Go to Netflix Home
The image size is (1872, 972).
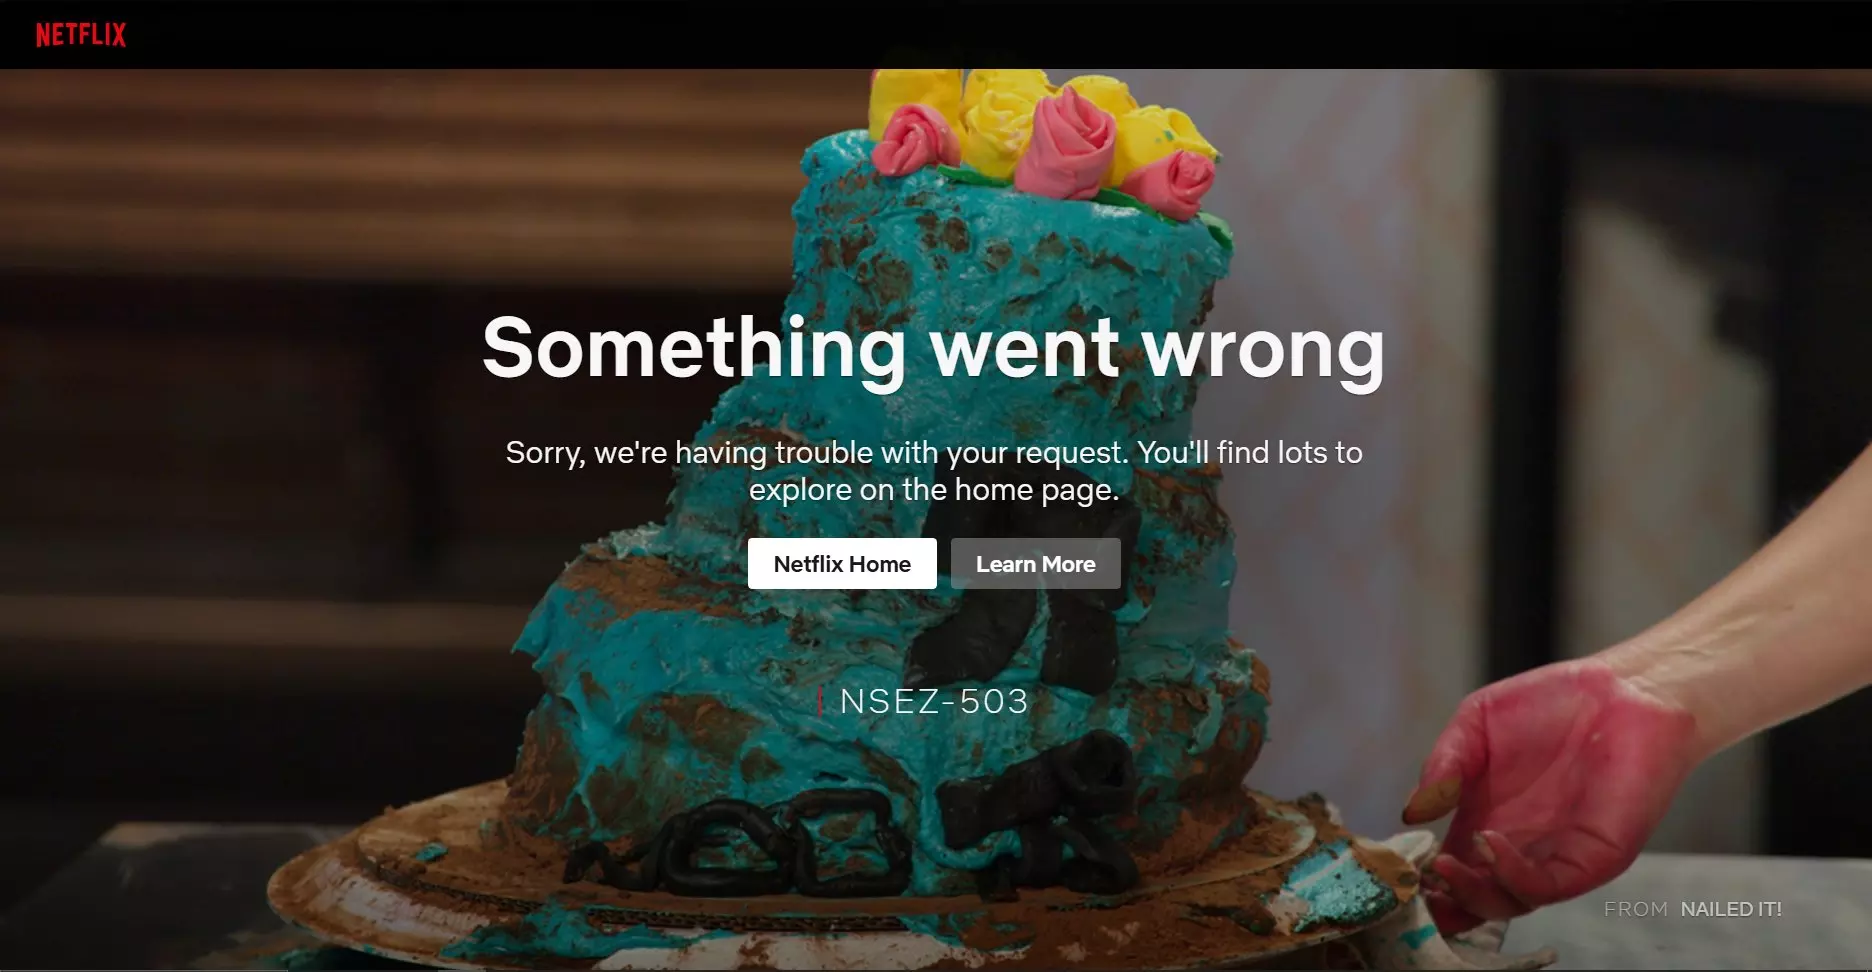842,564
